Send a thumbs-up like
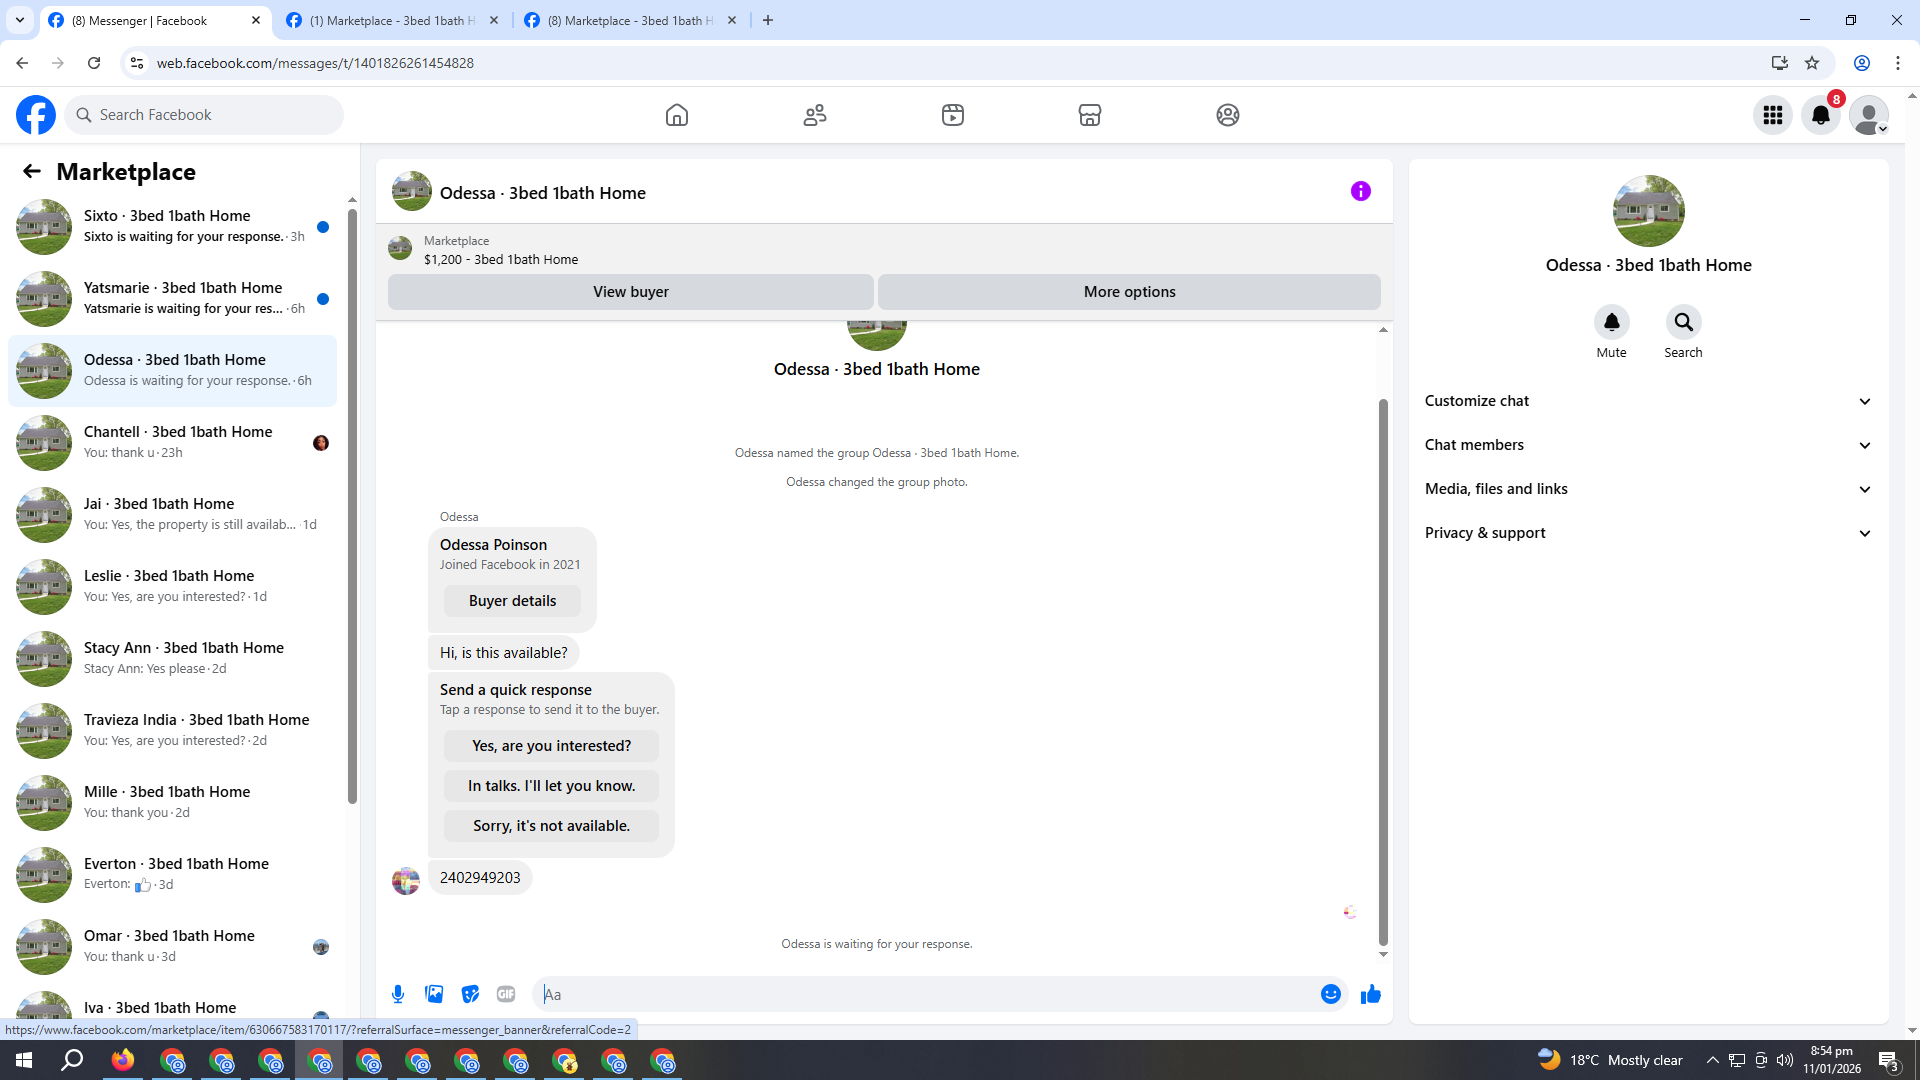1920x1080 pixels. (1370, 994)
